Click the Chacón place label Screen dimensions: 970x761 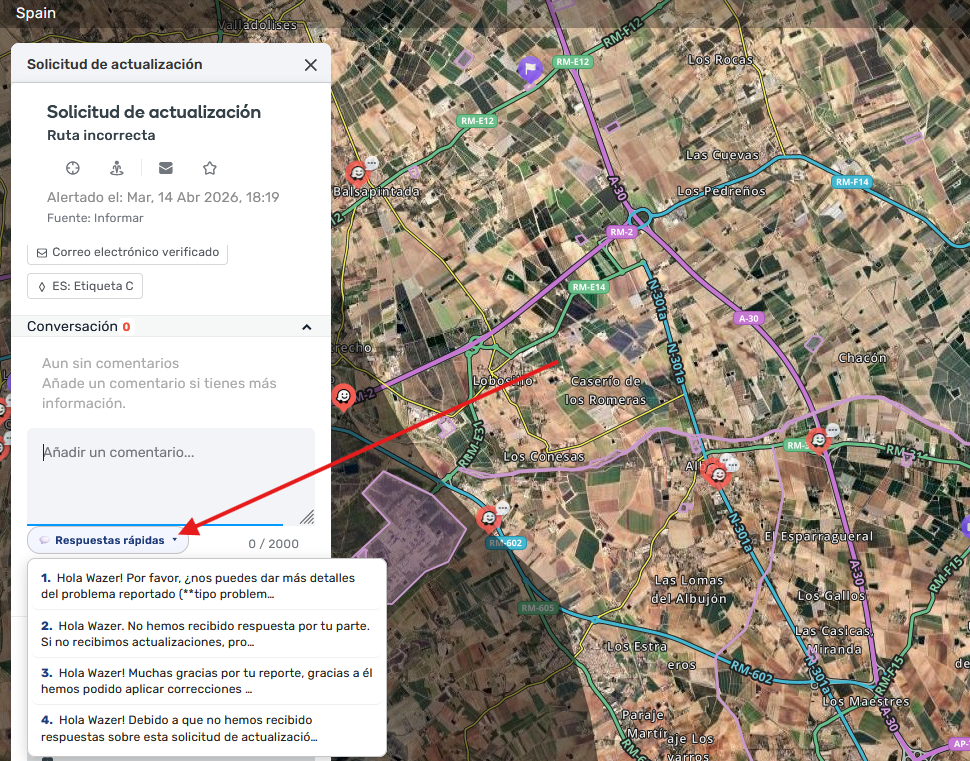coord(862,358)
